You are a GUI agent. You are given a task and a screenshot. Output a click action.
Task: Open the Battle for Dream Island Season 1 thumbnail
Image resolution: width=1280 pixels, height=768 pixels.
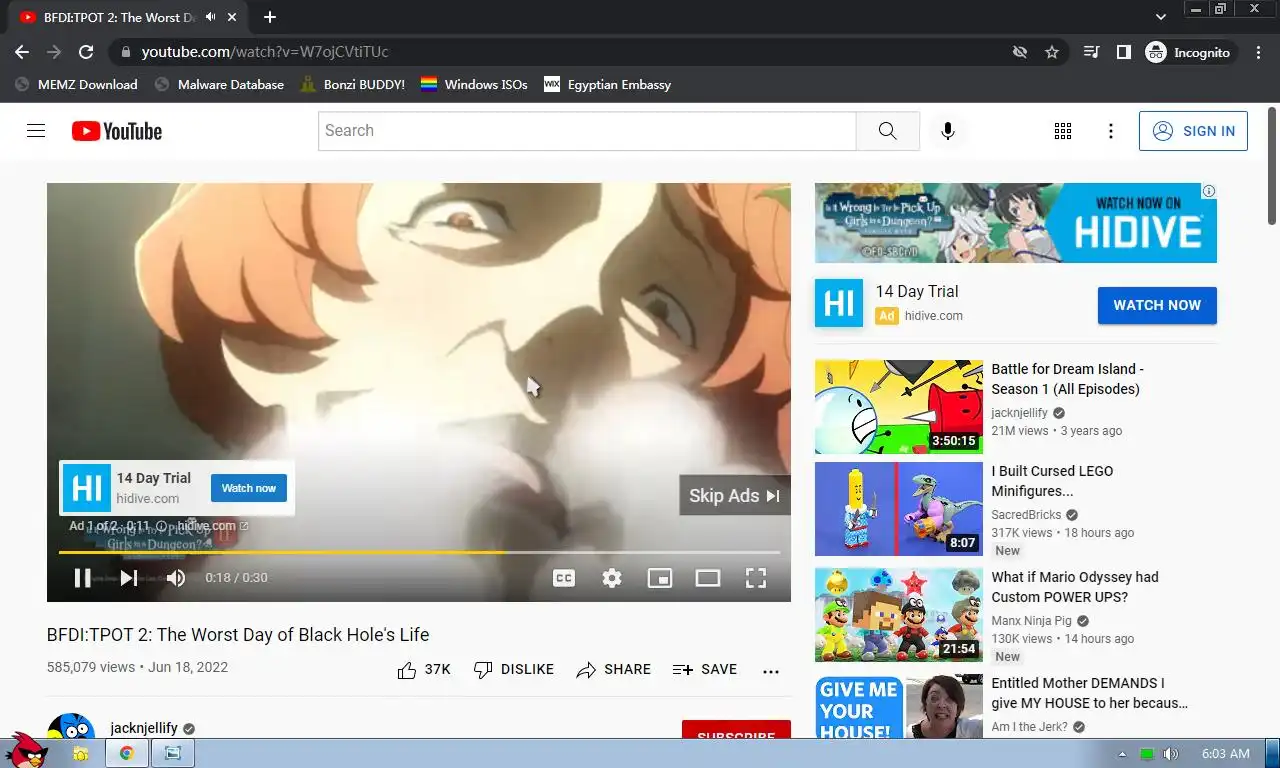pyautogui.click(x=899, y=407)
